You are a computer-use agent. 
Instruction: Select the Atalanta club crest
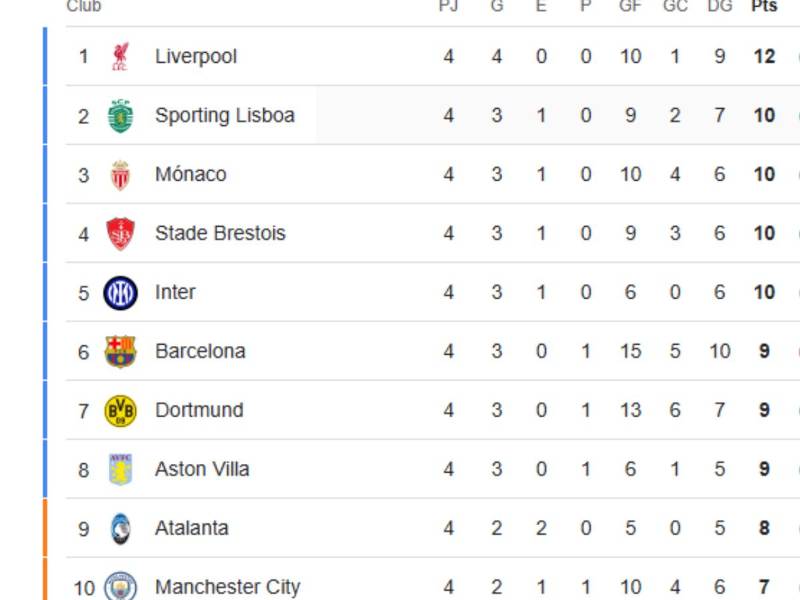(119, 528)
